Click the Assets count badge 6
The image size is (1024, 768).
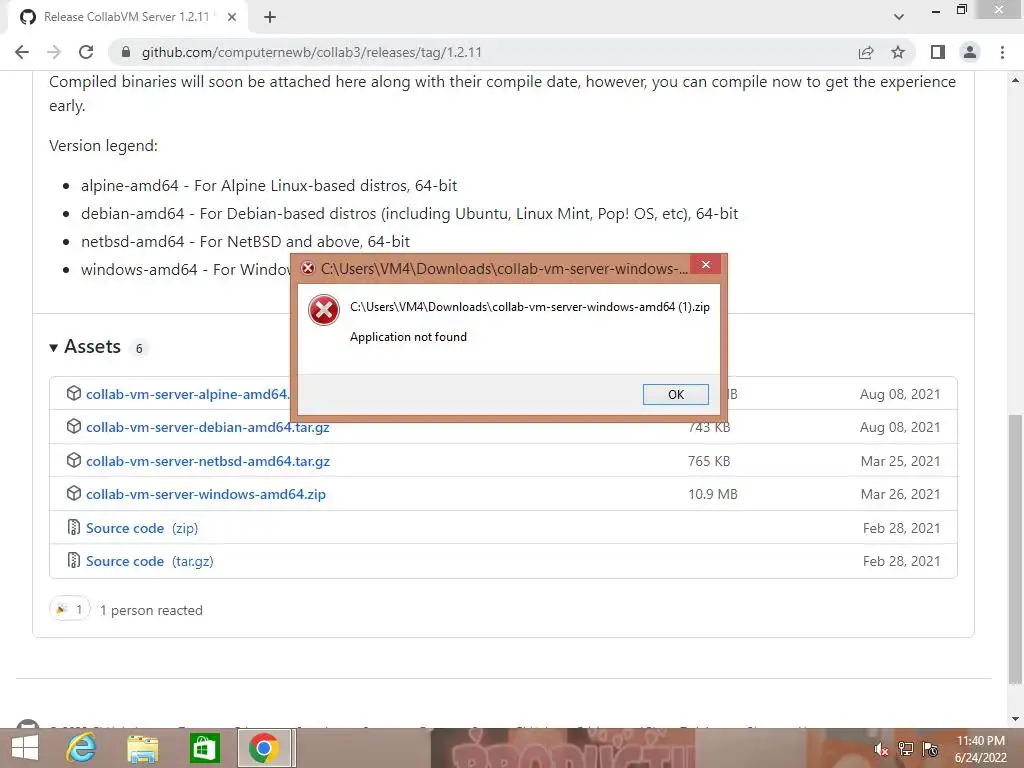138,348
